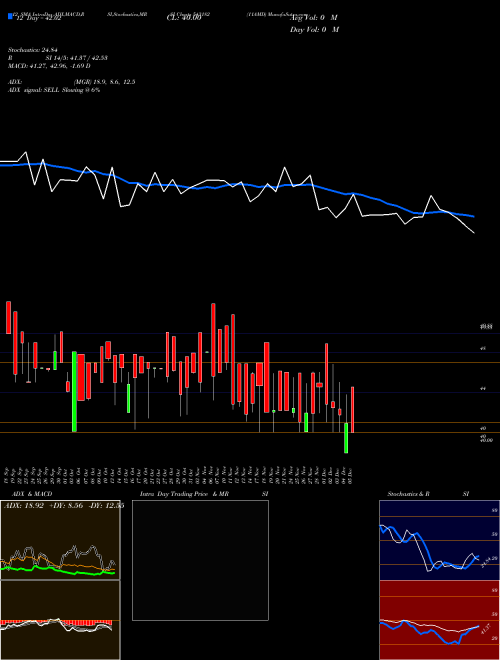Screen dimensions: 500x660
Task: Click the first high peak of the white price line
Action: coord(26,153)
